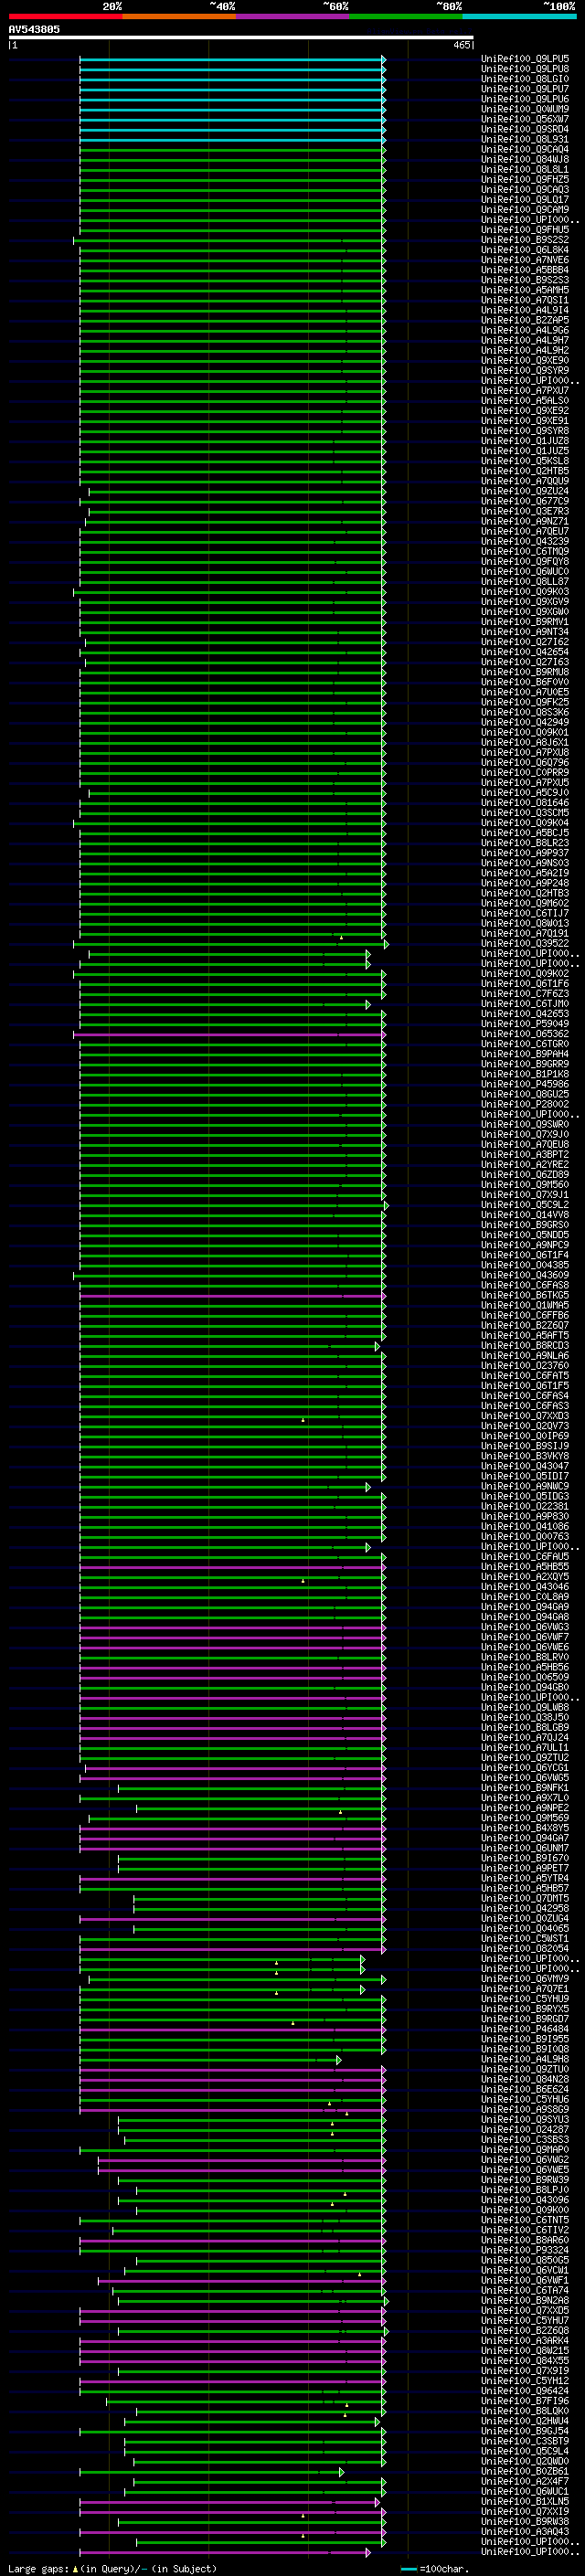Select label UniRef100_Q9CA04

pos(525,149)
